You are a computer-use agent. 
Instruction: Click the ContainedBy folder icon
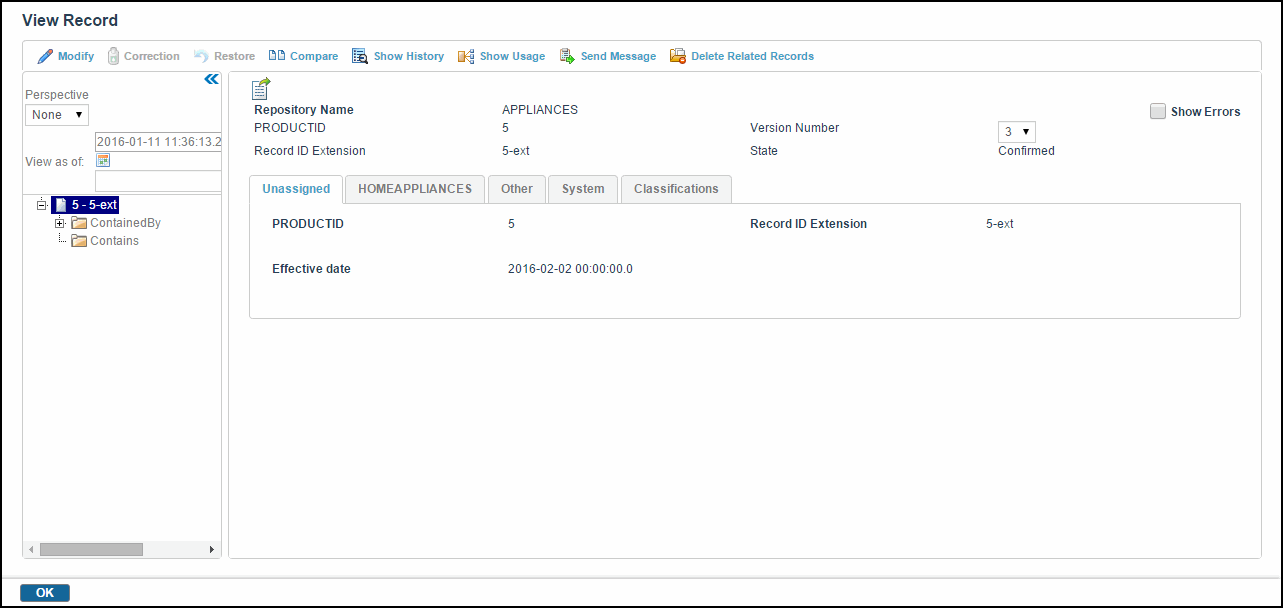[79, 223]
